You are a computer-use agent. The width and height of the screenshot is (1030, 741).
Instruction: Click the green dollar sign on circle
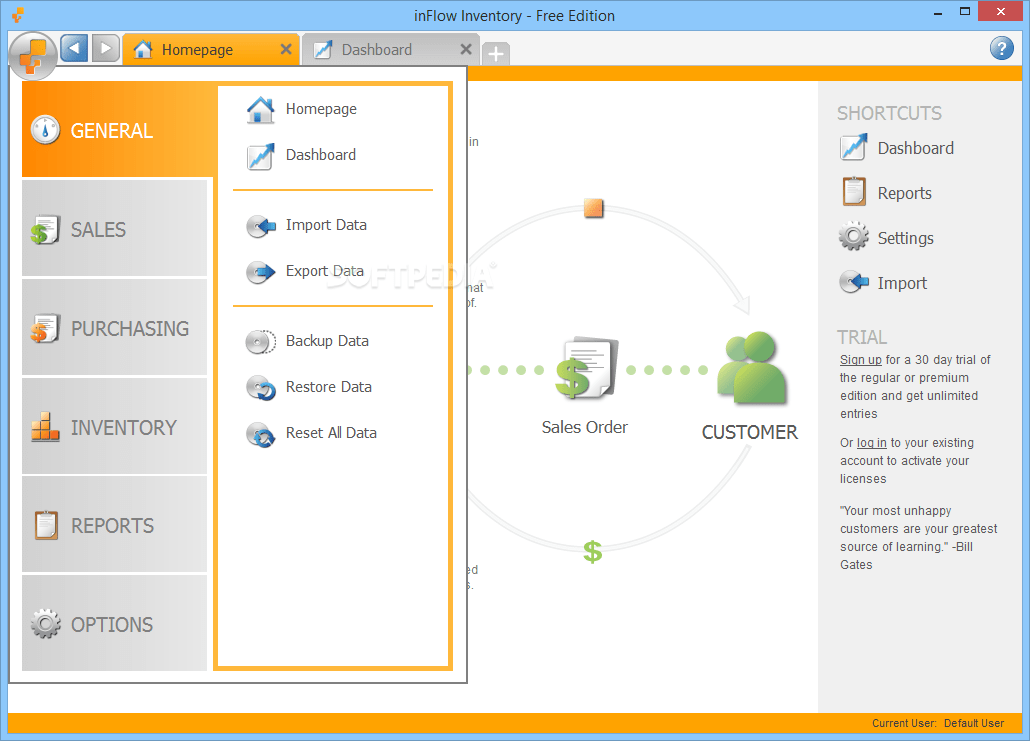(593, 552)
